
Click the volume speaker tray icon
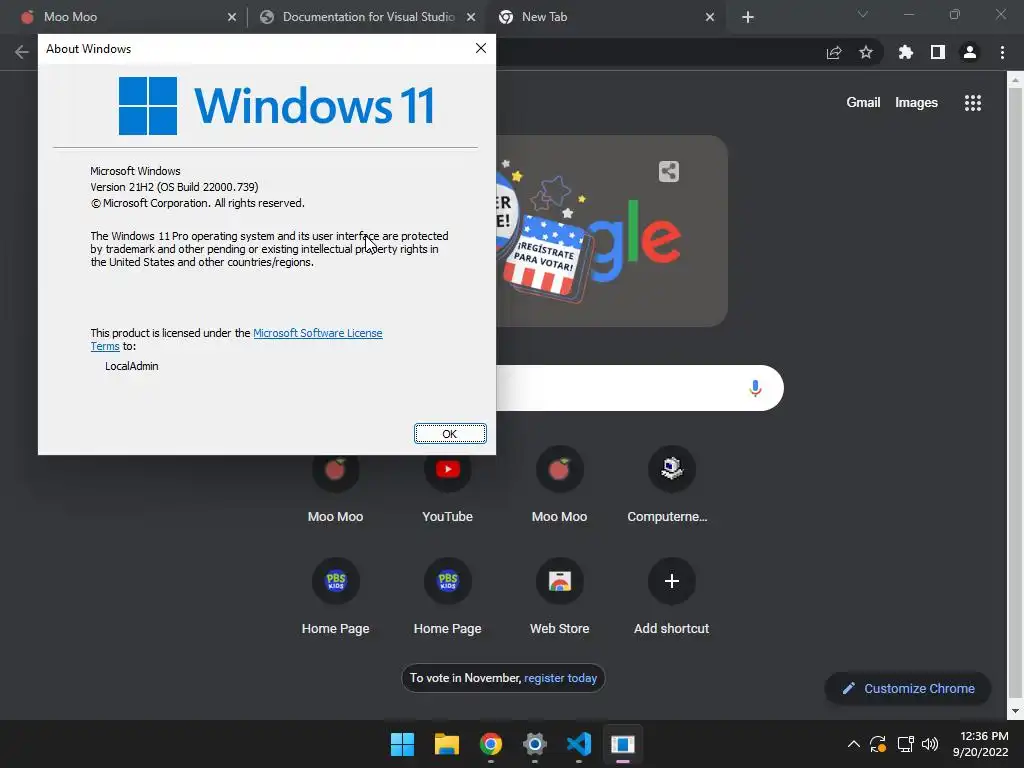click(x=930, y=744)
